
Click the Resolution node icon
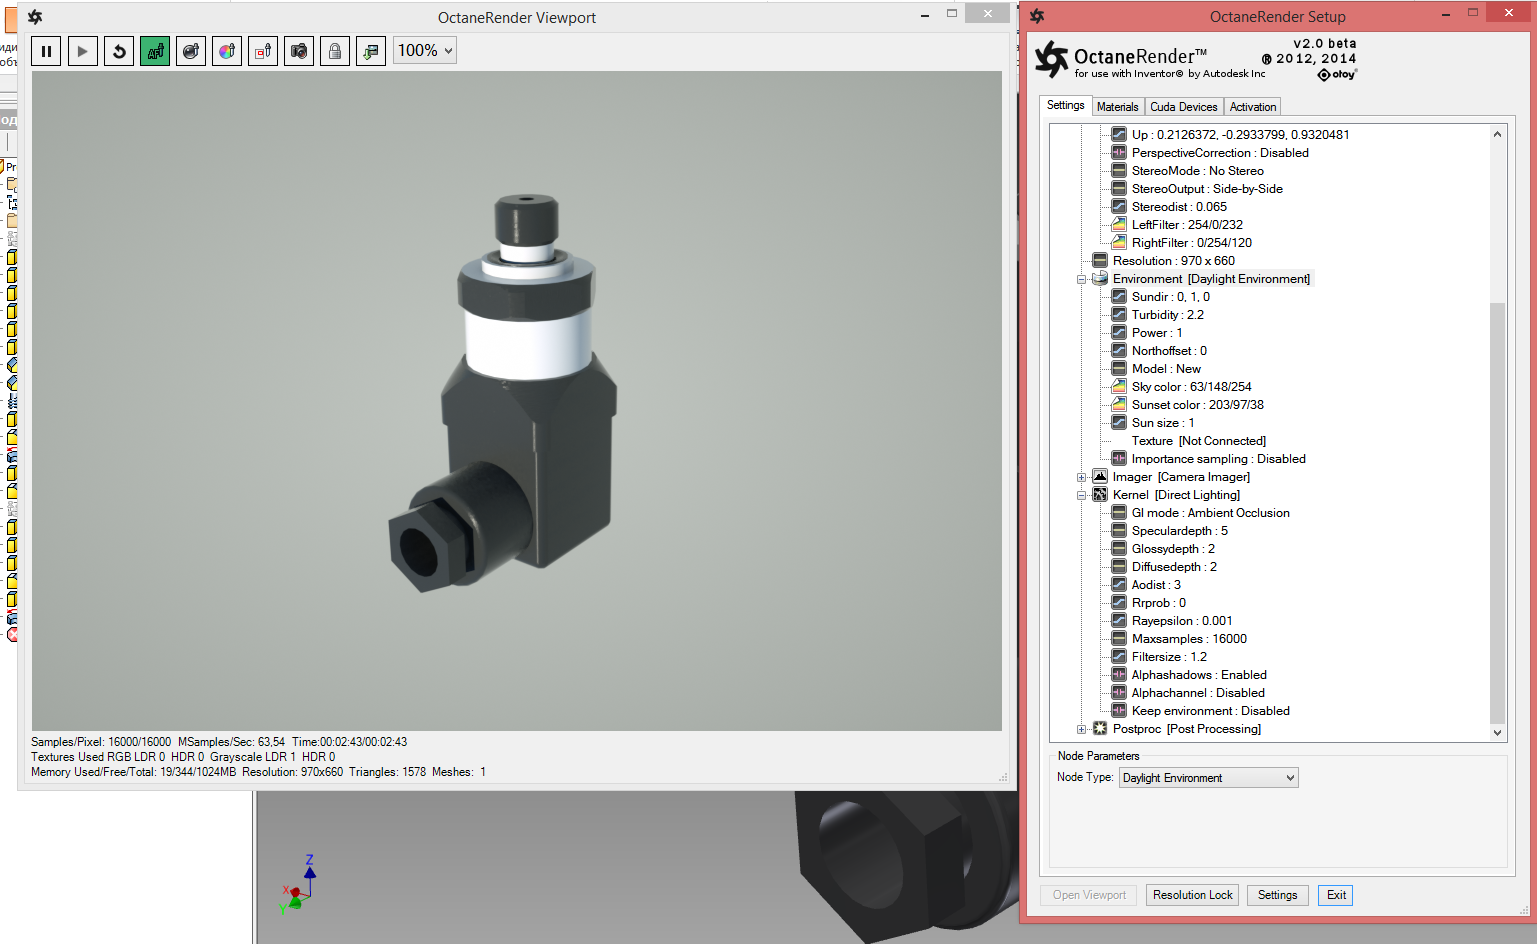[x=1100, y=260]
